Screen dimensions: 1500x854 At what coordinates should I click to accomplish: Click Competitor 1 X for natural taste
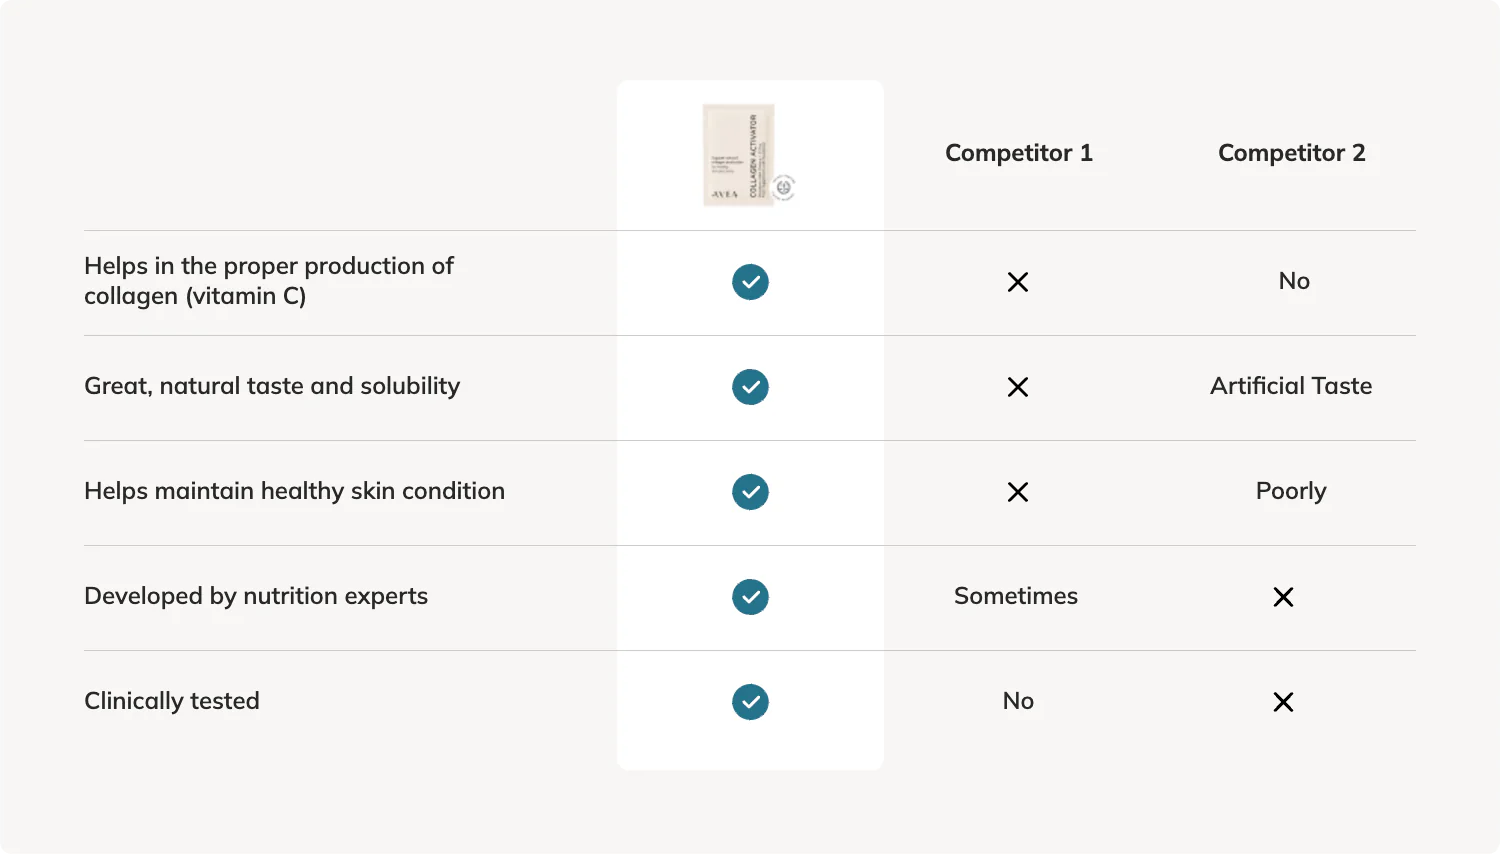click(x=1018, y=387)
